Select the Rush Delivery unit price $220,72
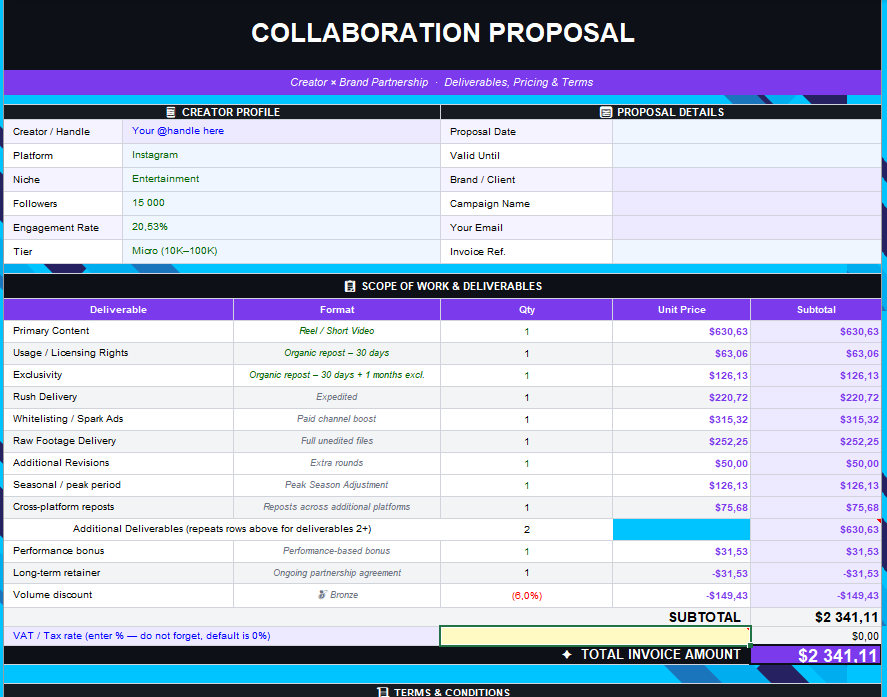The height and width of the screenshot is (697, 887). tap(682, 397)
